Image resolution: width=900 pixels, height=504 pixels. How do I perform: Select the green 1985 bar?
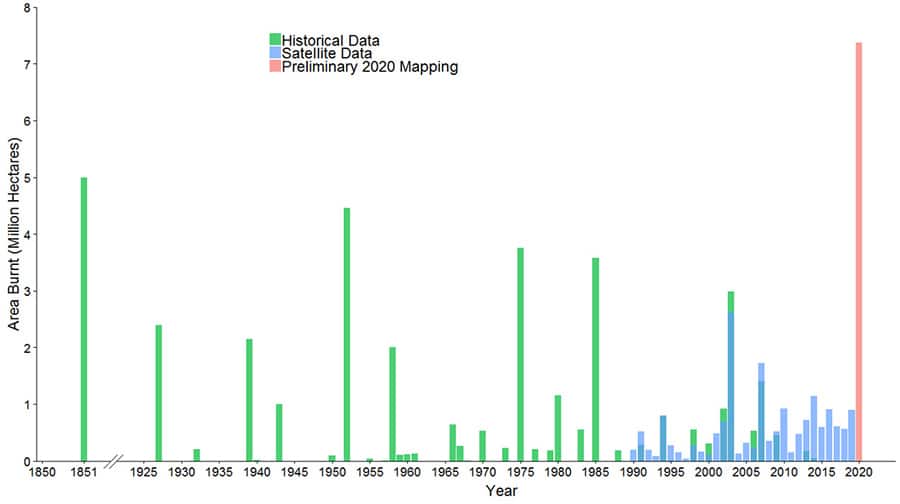click(595, 360)
